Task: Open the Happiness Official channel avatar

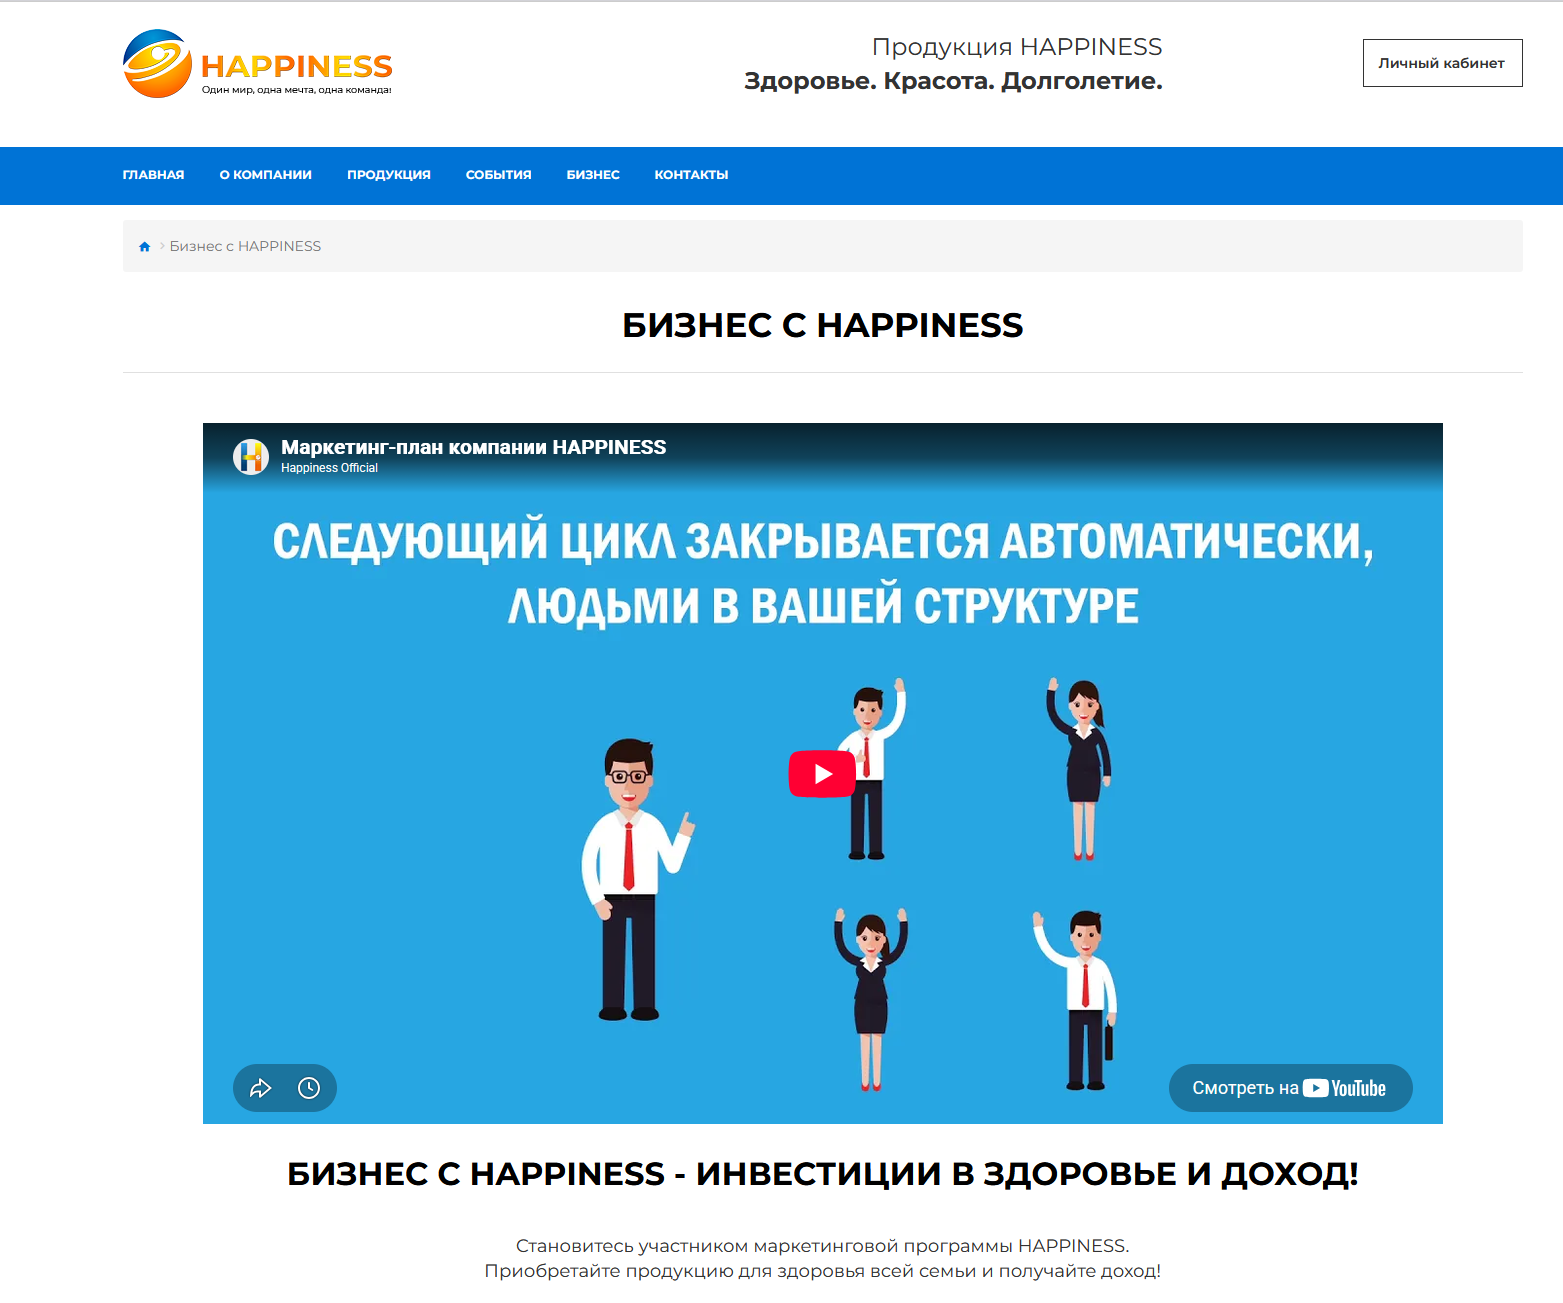Action: [x=251, y=457]
